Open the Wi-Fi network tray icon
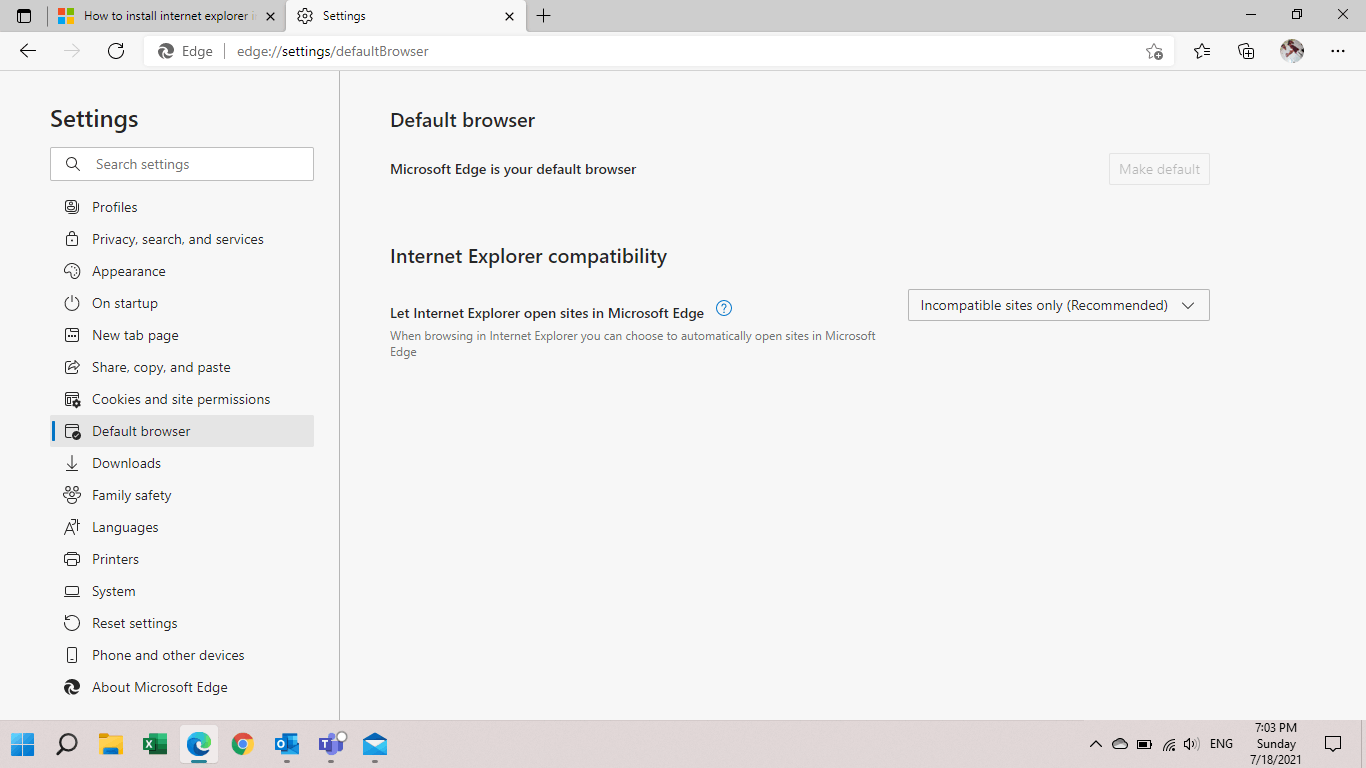This screenshot has width=1366, height=768. click(x=1168, y=744)
